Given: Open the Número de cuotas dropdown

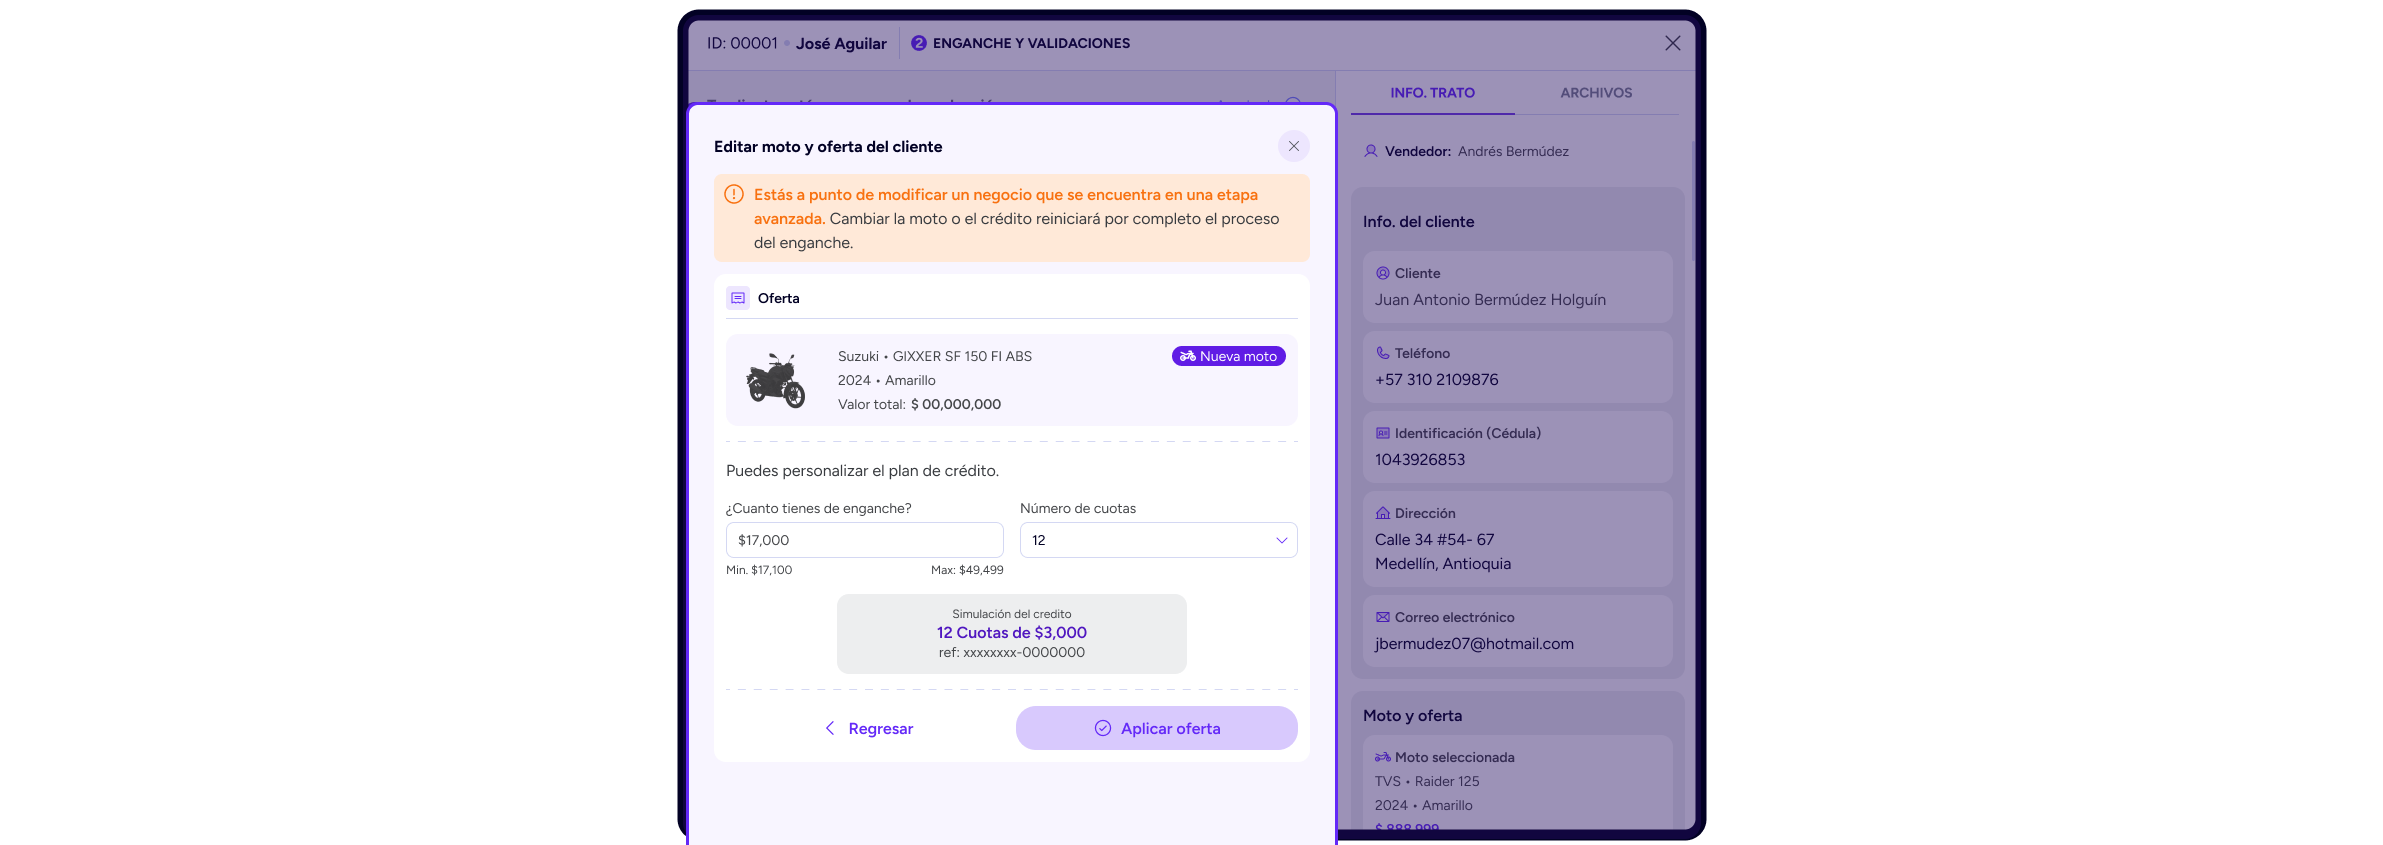Looking at the screenshot, I should pyautogui.click(x=1158, y=540).
